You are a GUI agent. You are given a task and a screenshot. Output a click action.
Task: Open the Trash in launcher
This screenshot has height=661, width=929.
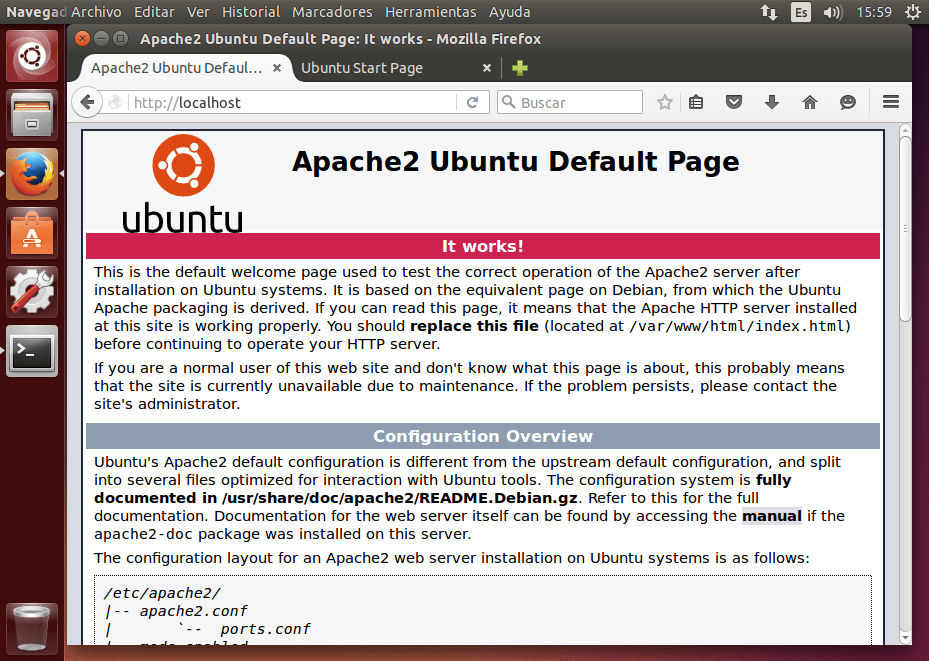pos(32,628)
